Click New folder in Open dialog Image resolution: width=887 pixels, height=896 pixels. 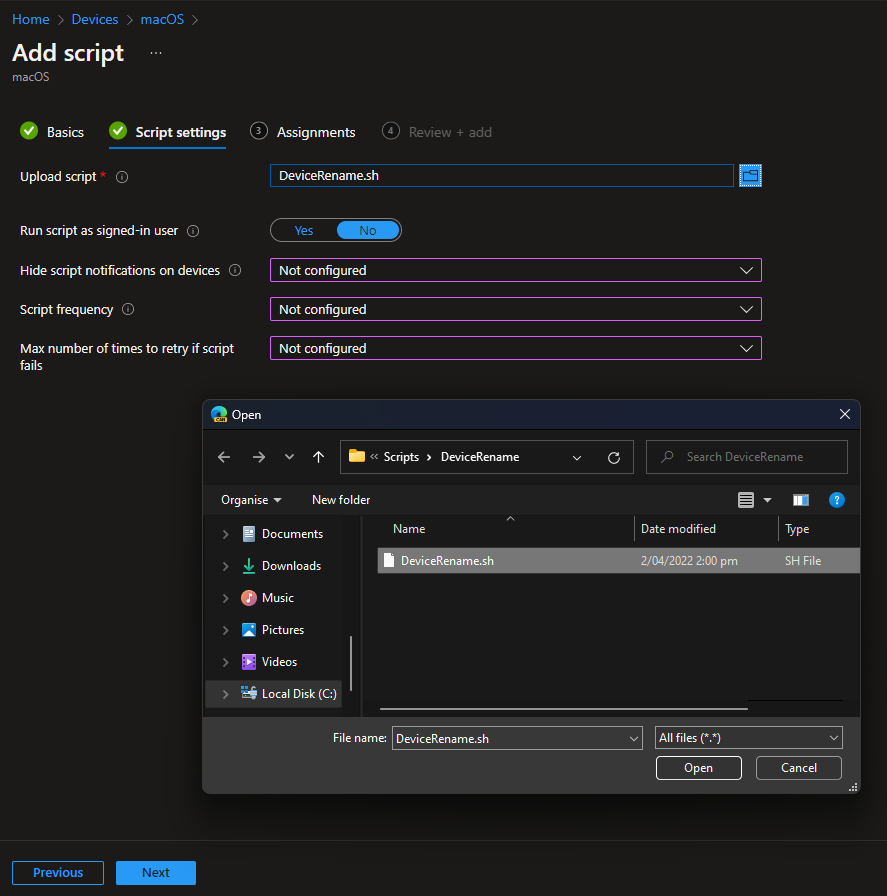(341, 500)
